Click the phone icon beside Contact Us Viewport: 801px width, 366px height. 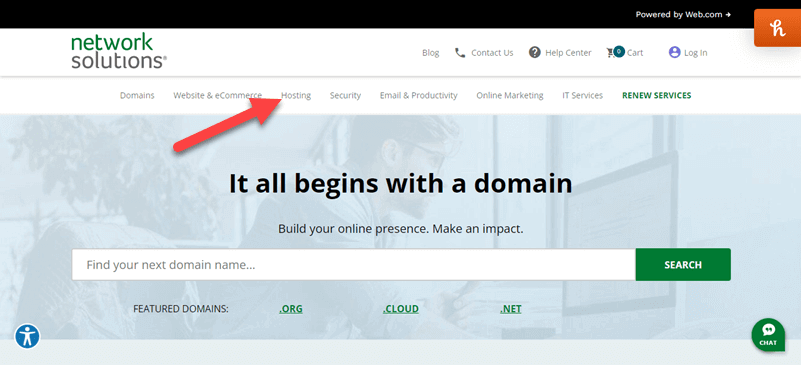(x=460, y=53)
